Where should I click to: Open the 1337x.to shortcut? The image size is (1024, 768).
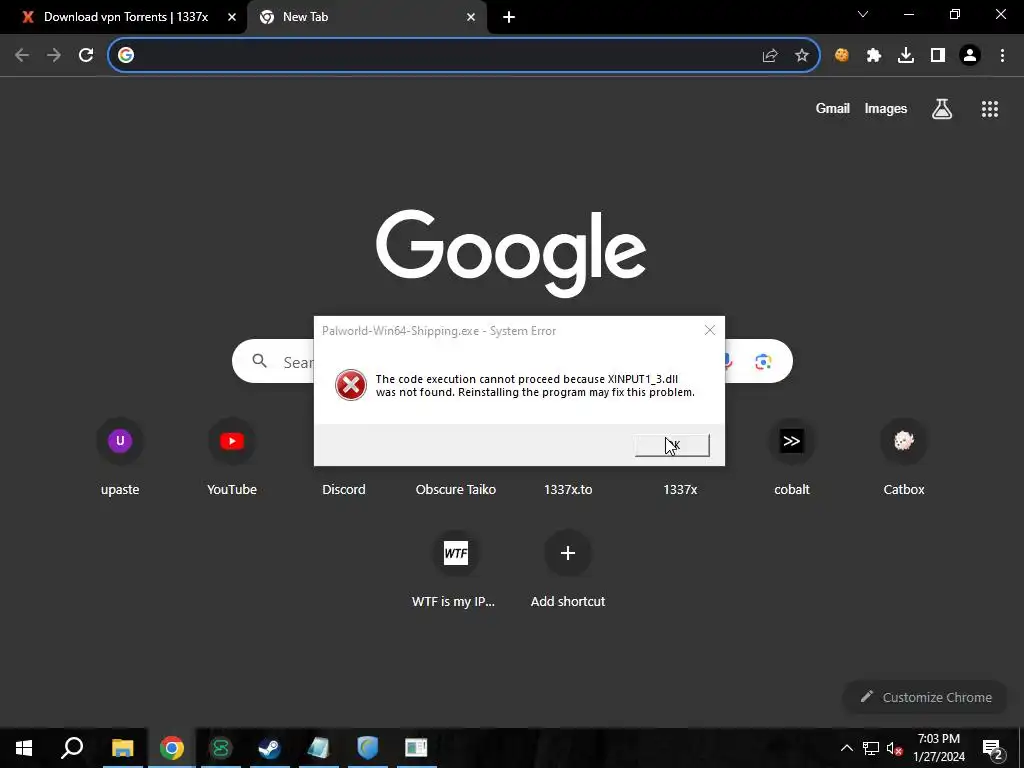tap(568, 489)
